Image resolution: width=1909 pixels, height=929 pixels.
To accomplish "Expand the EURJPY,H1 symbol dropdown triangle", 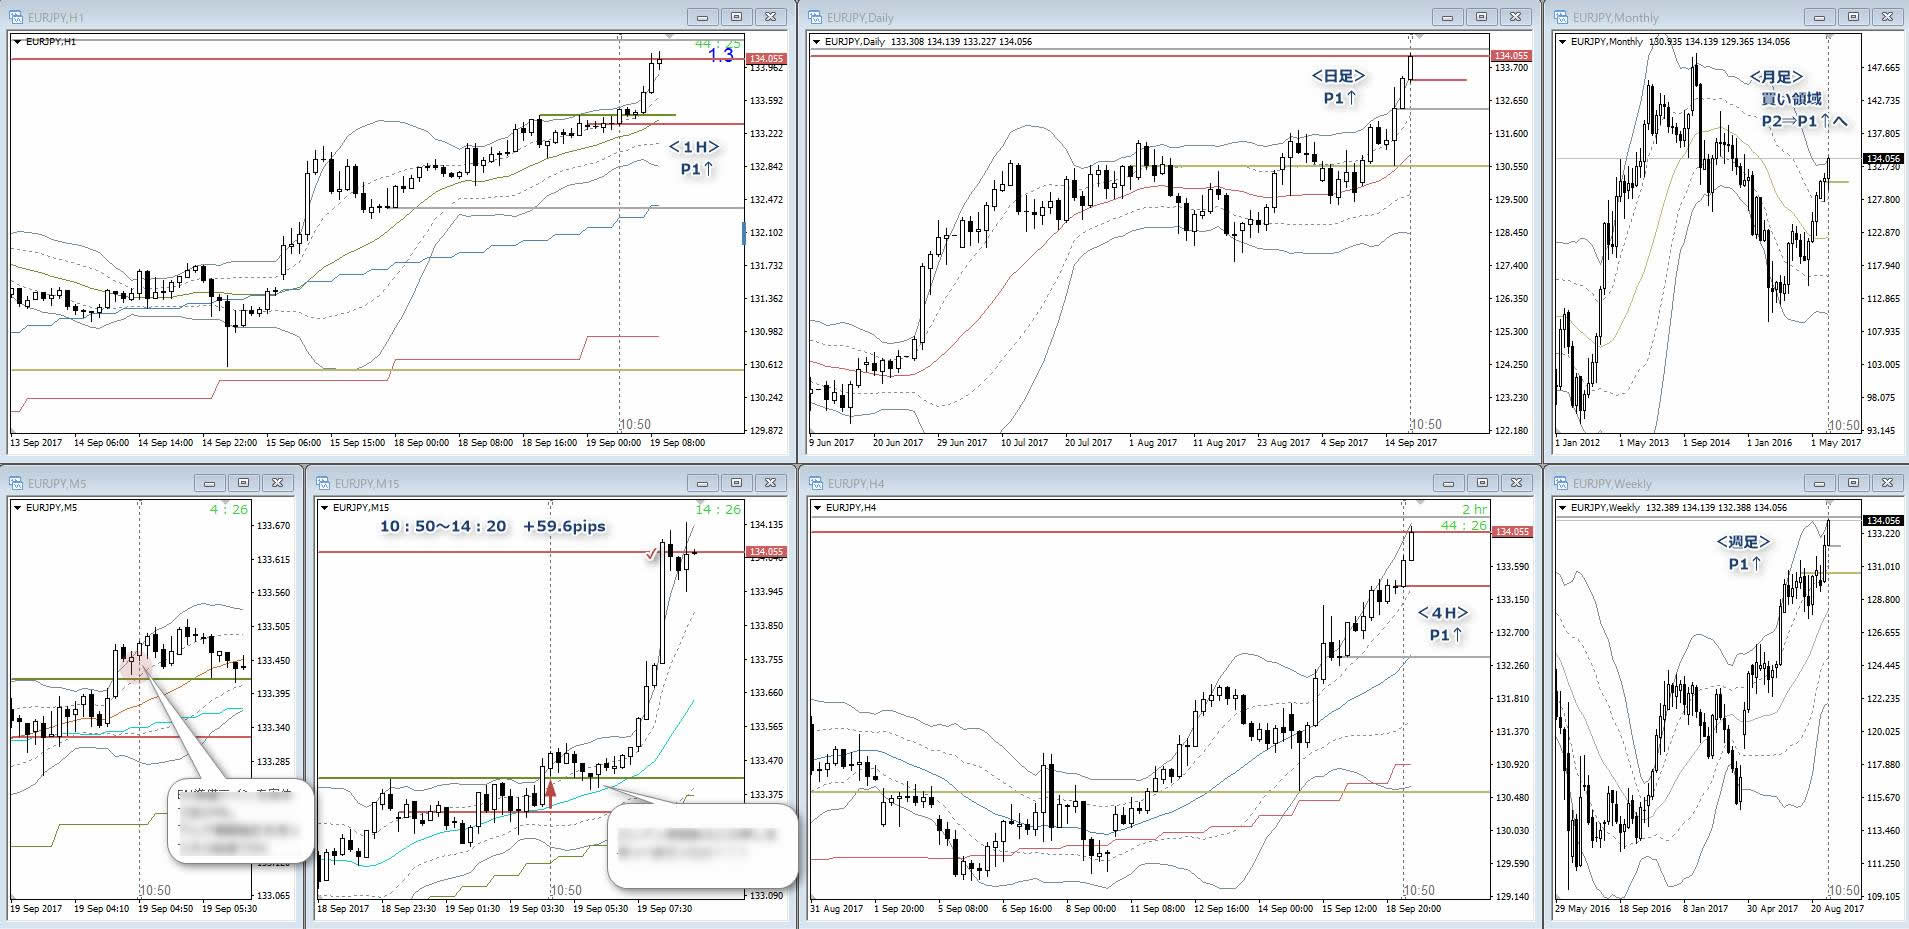I will point(18,42).
